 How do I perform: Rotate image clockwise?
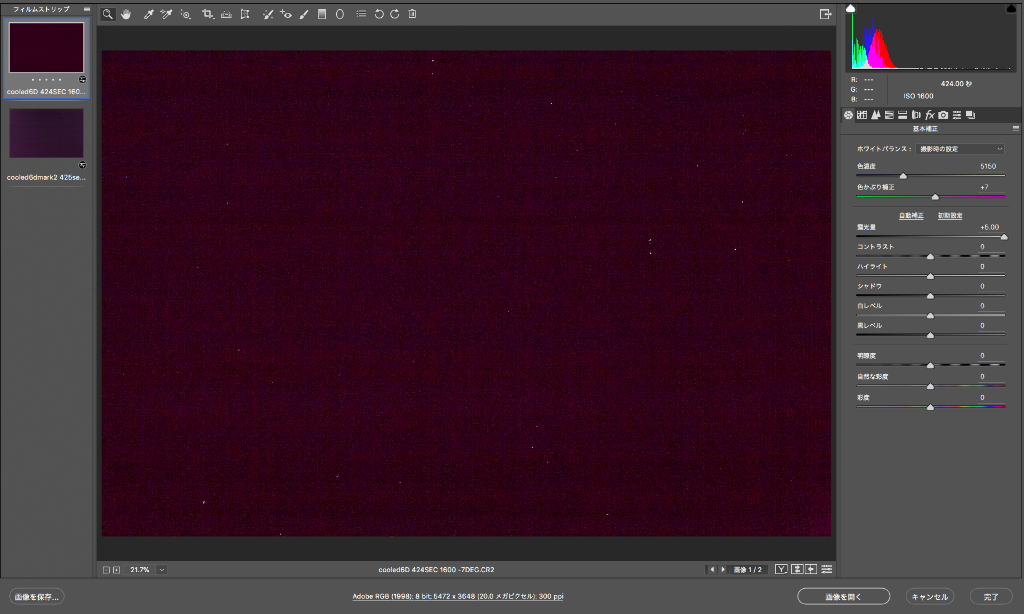[394, 14]
